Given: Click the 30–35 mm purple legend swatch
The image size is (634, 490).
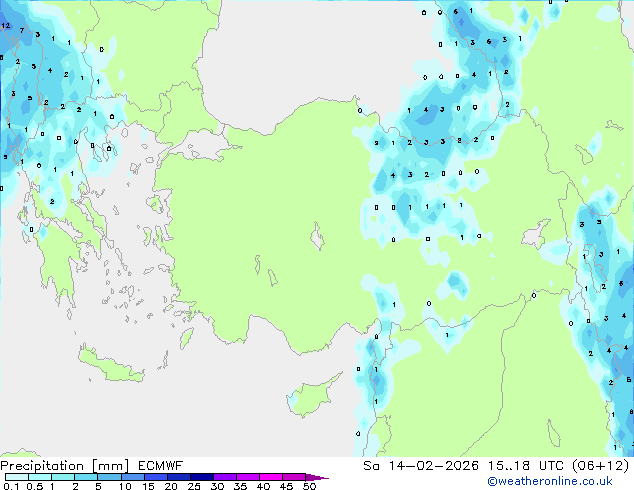Looking at the screenshot, I should click(x=225, y=477).
